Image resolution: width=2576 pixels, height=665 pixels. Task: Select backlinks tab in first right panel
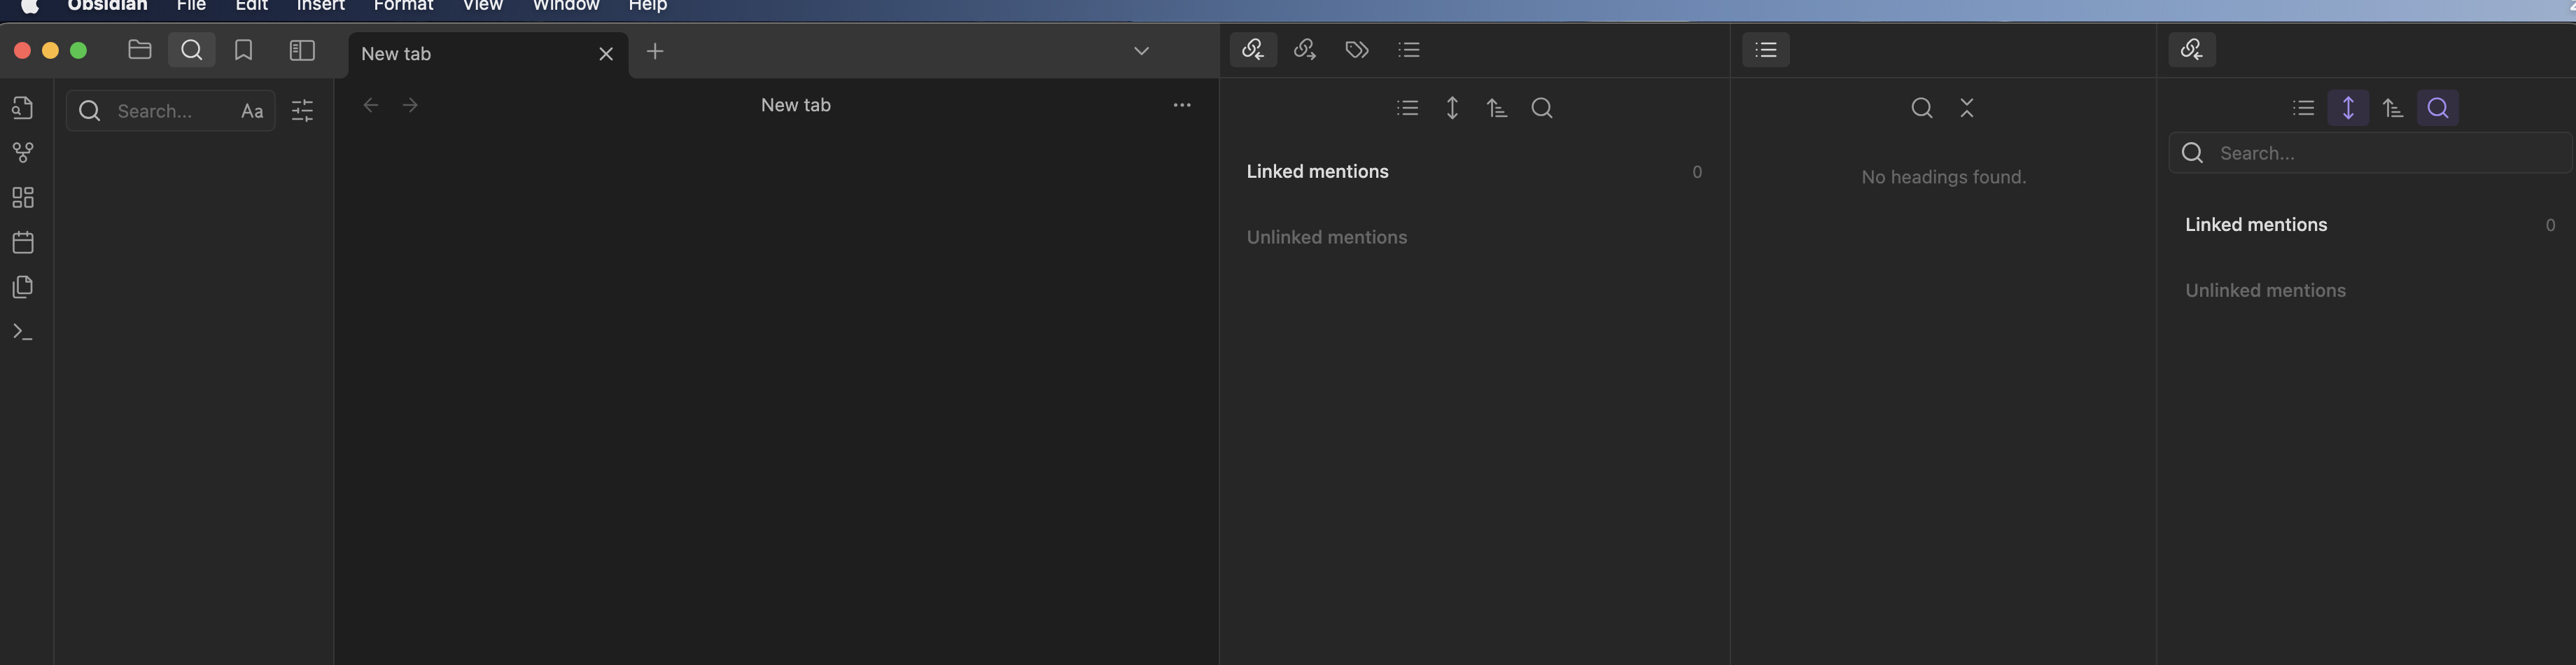(x=1253, y=49)
